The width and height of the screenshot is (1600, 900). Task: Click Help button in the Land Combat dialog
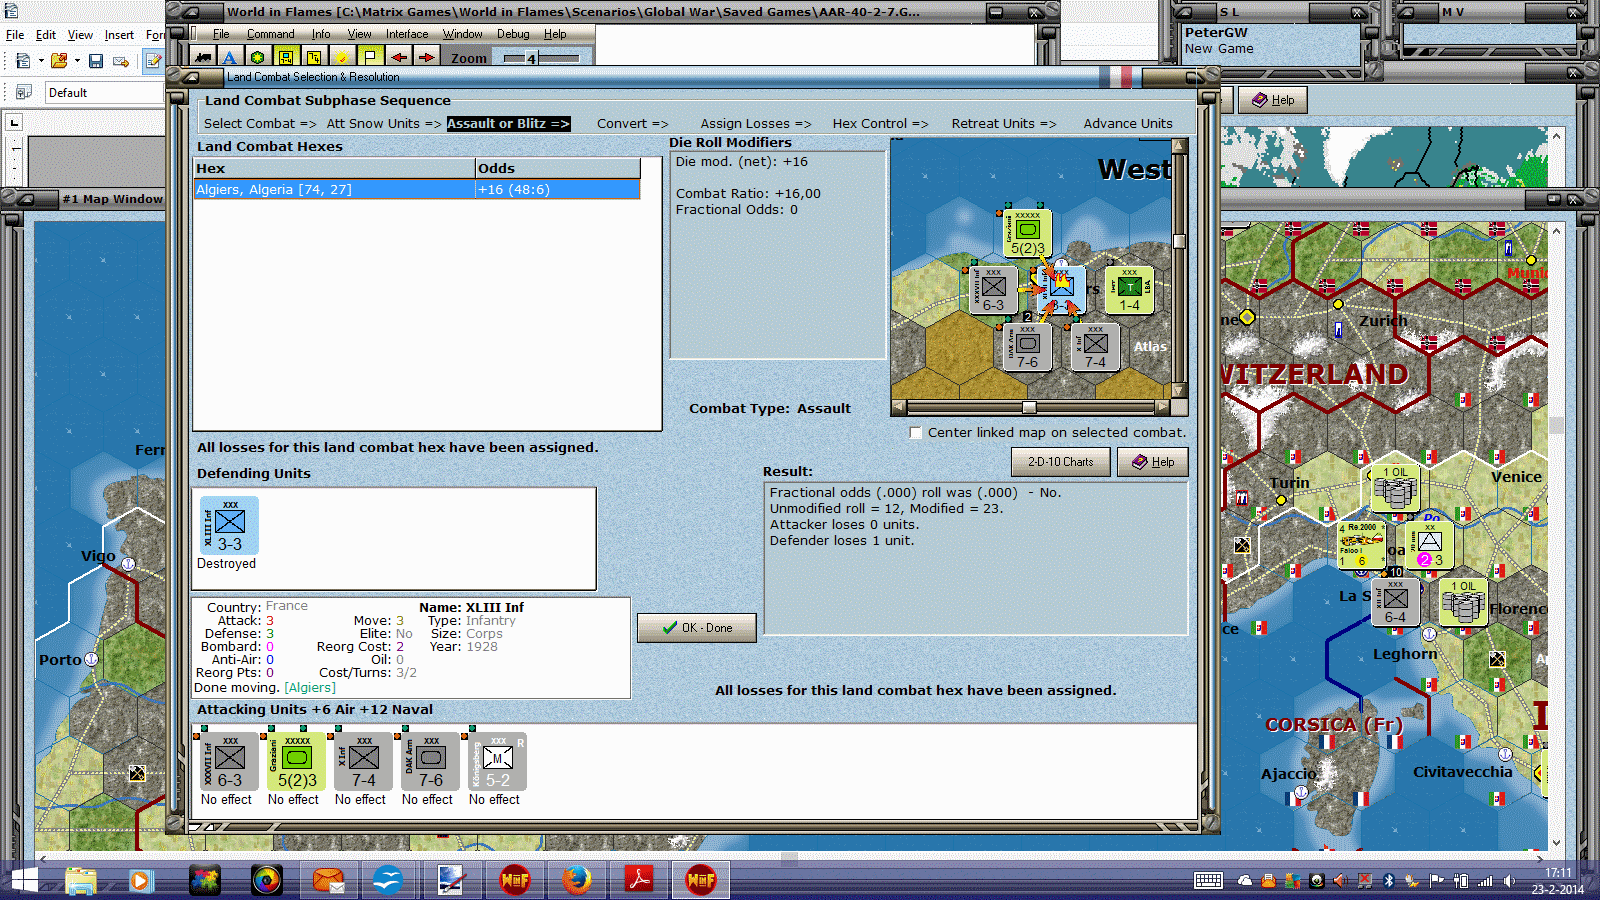click(1153, 462)
